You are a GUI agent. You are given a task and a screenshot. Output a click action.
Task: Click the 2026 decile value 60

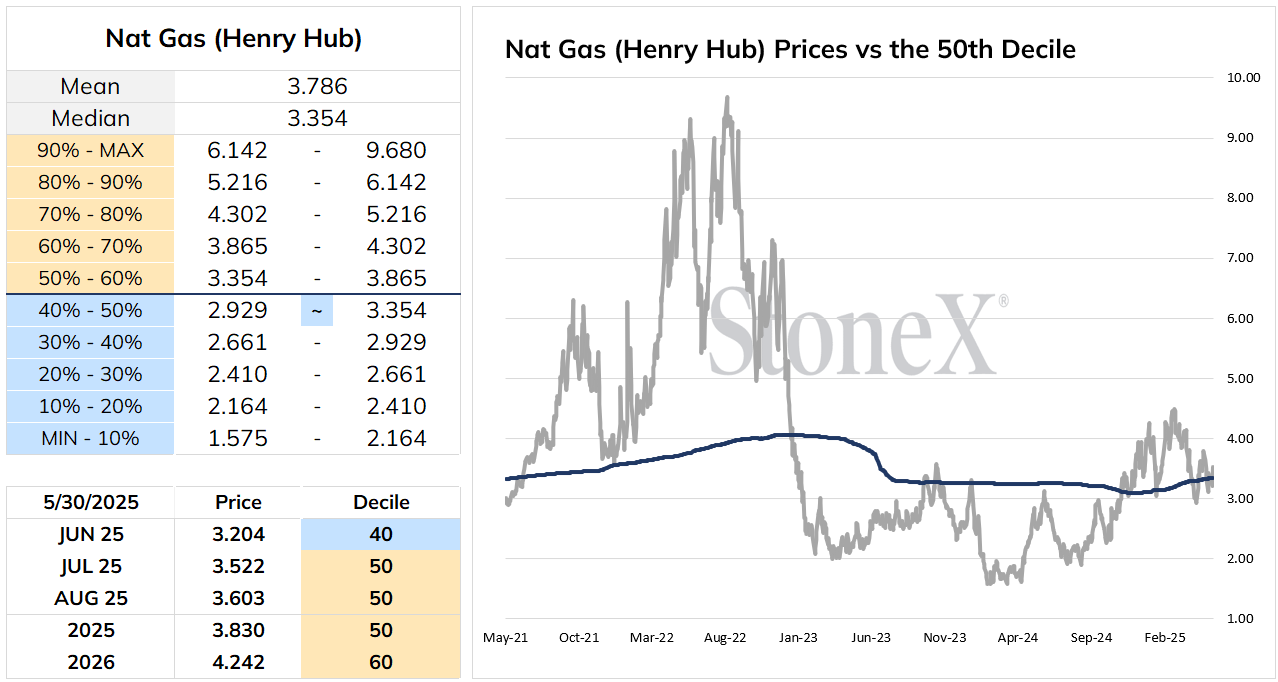click(380, 662)
